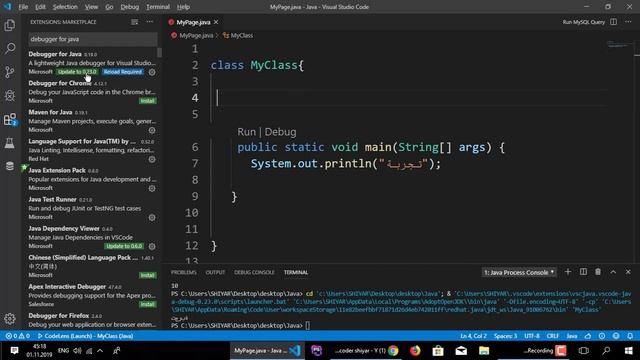Add a new terminal with plus icon
The width and height of the screenshot is (640, 360).
pyautogui.click(x=568, y=272)
